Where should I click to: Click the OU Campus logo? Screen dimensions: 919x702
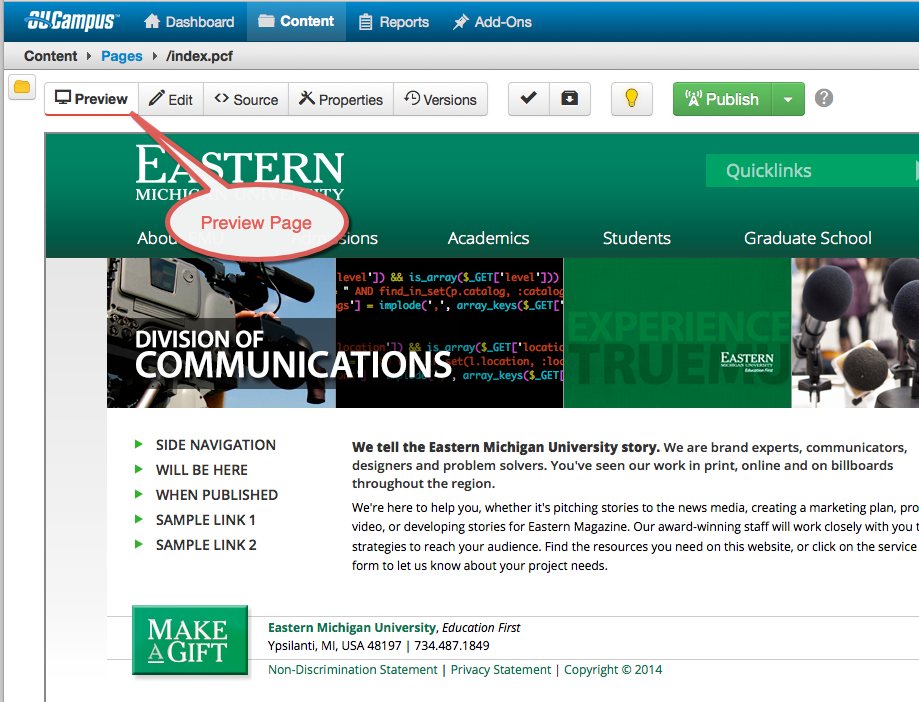pos(72,22)
